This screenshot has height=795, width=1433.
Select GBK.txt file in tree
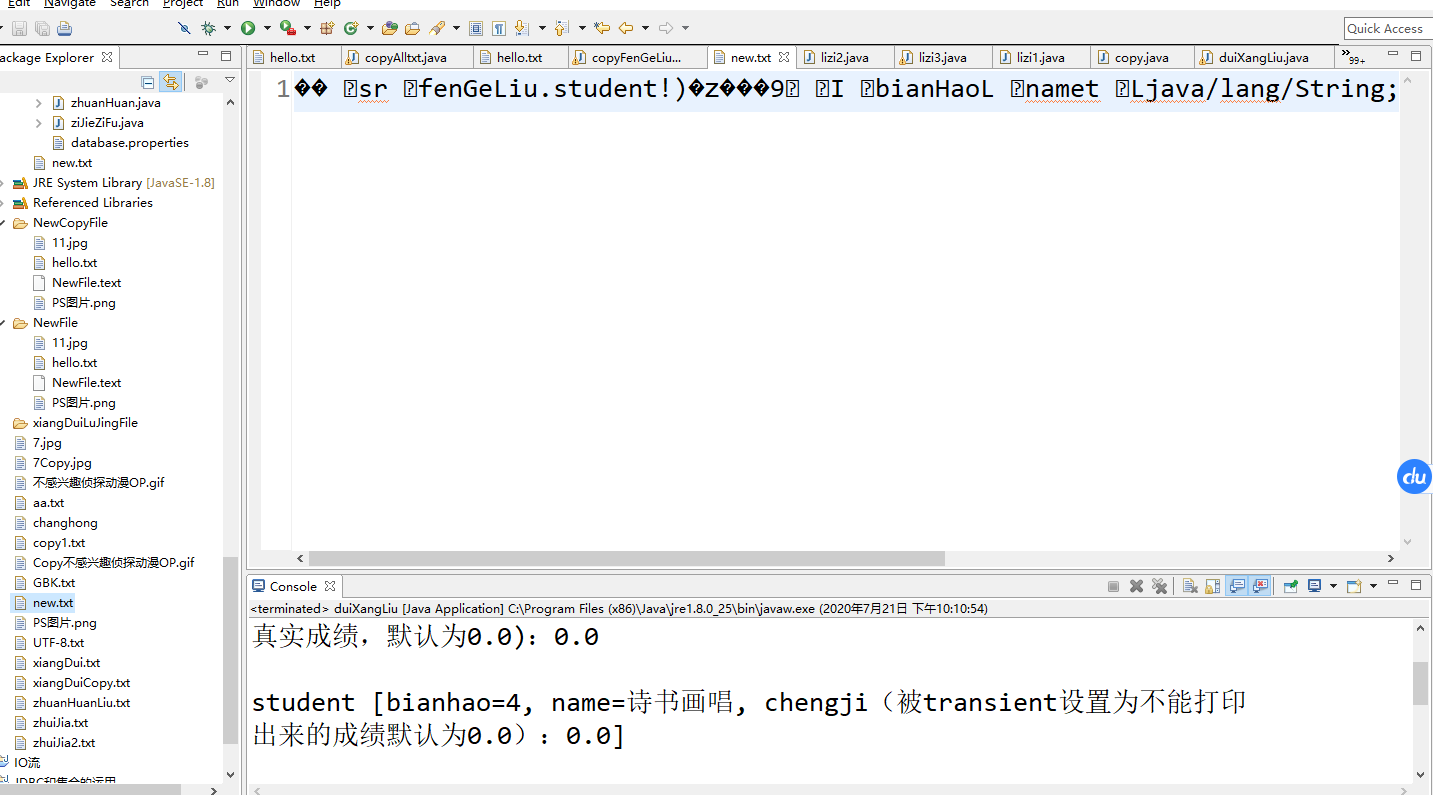(x=53, y=583)
